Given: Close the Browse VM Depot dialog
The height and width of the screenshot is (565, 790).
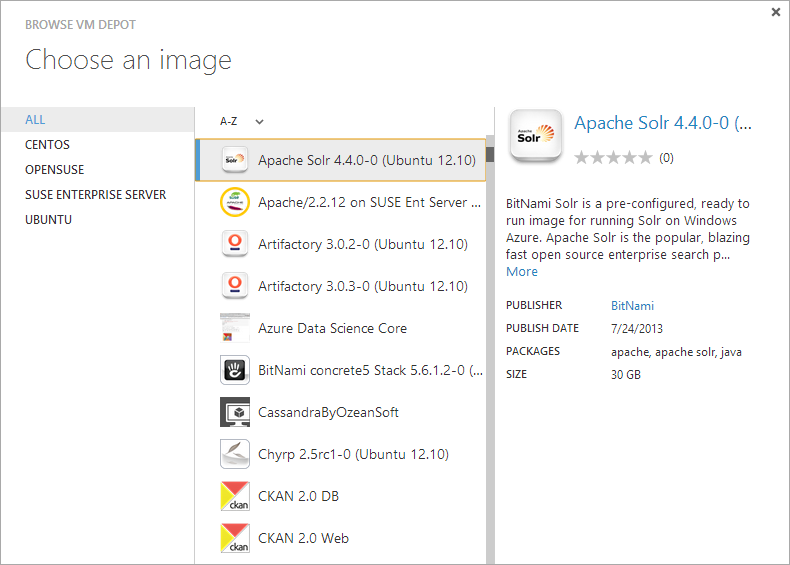Looking at the screenshot, I should point(775,12).
